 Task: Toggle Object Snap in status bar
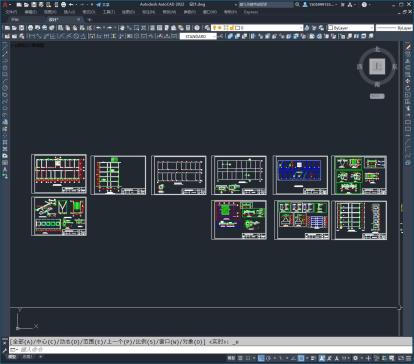(301, 358)
